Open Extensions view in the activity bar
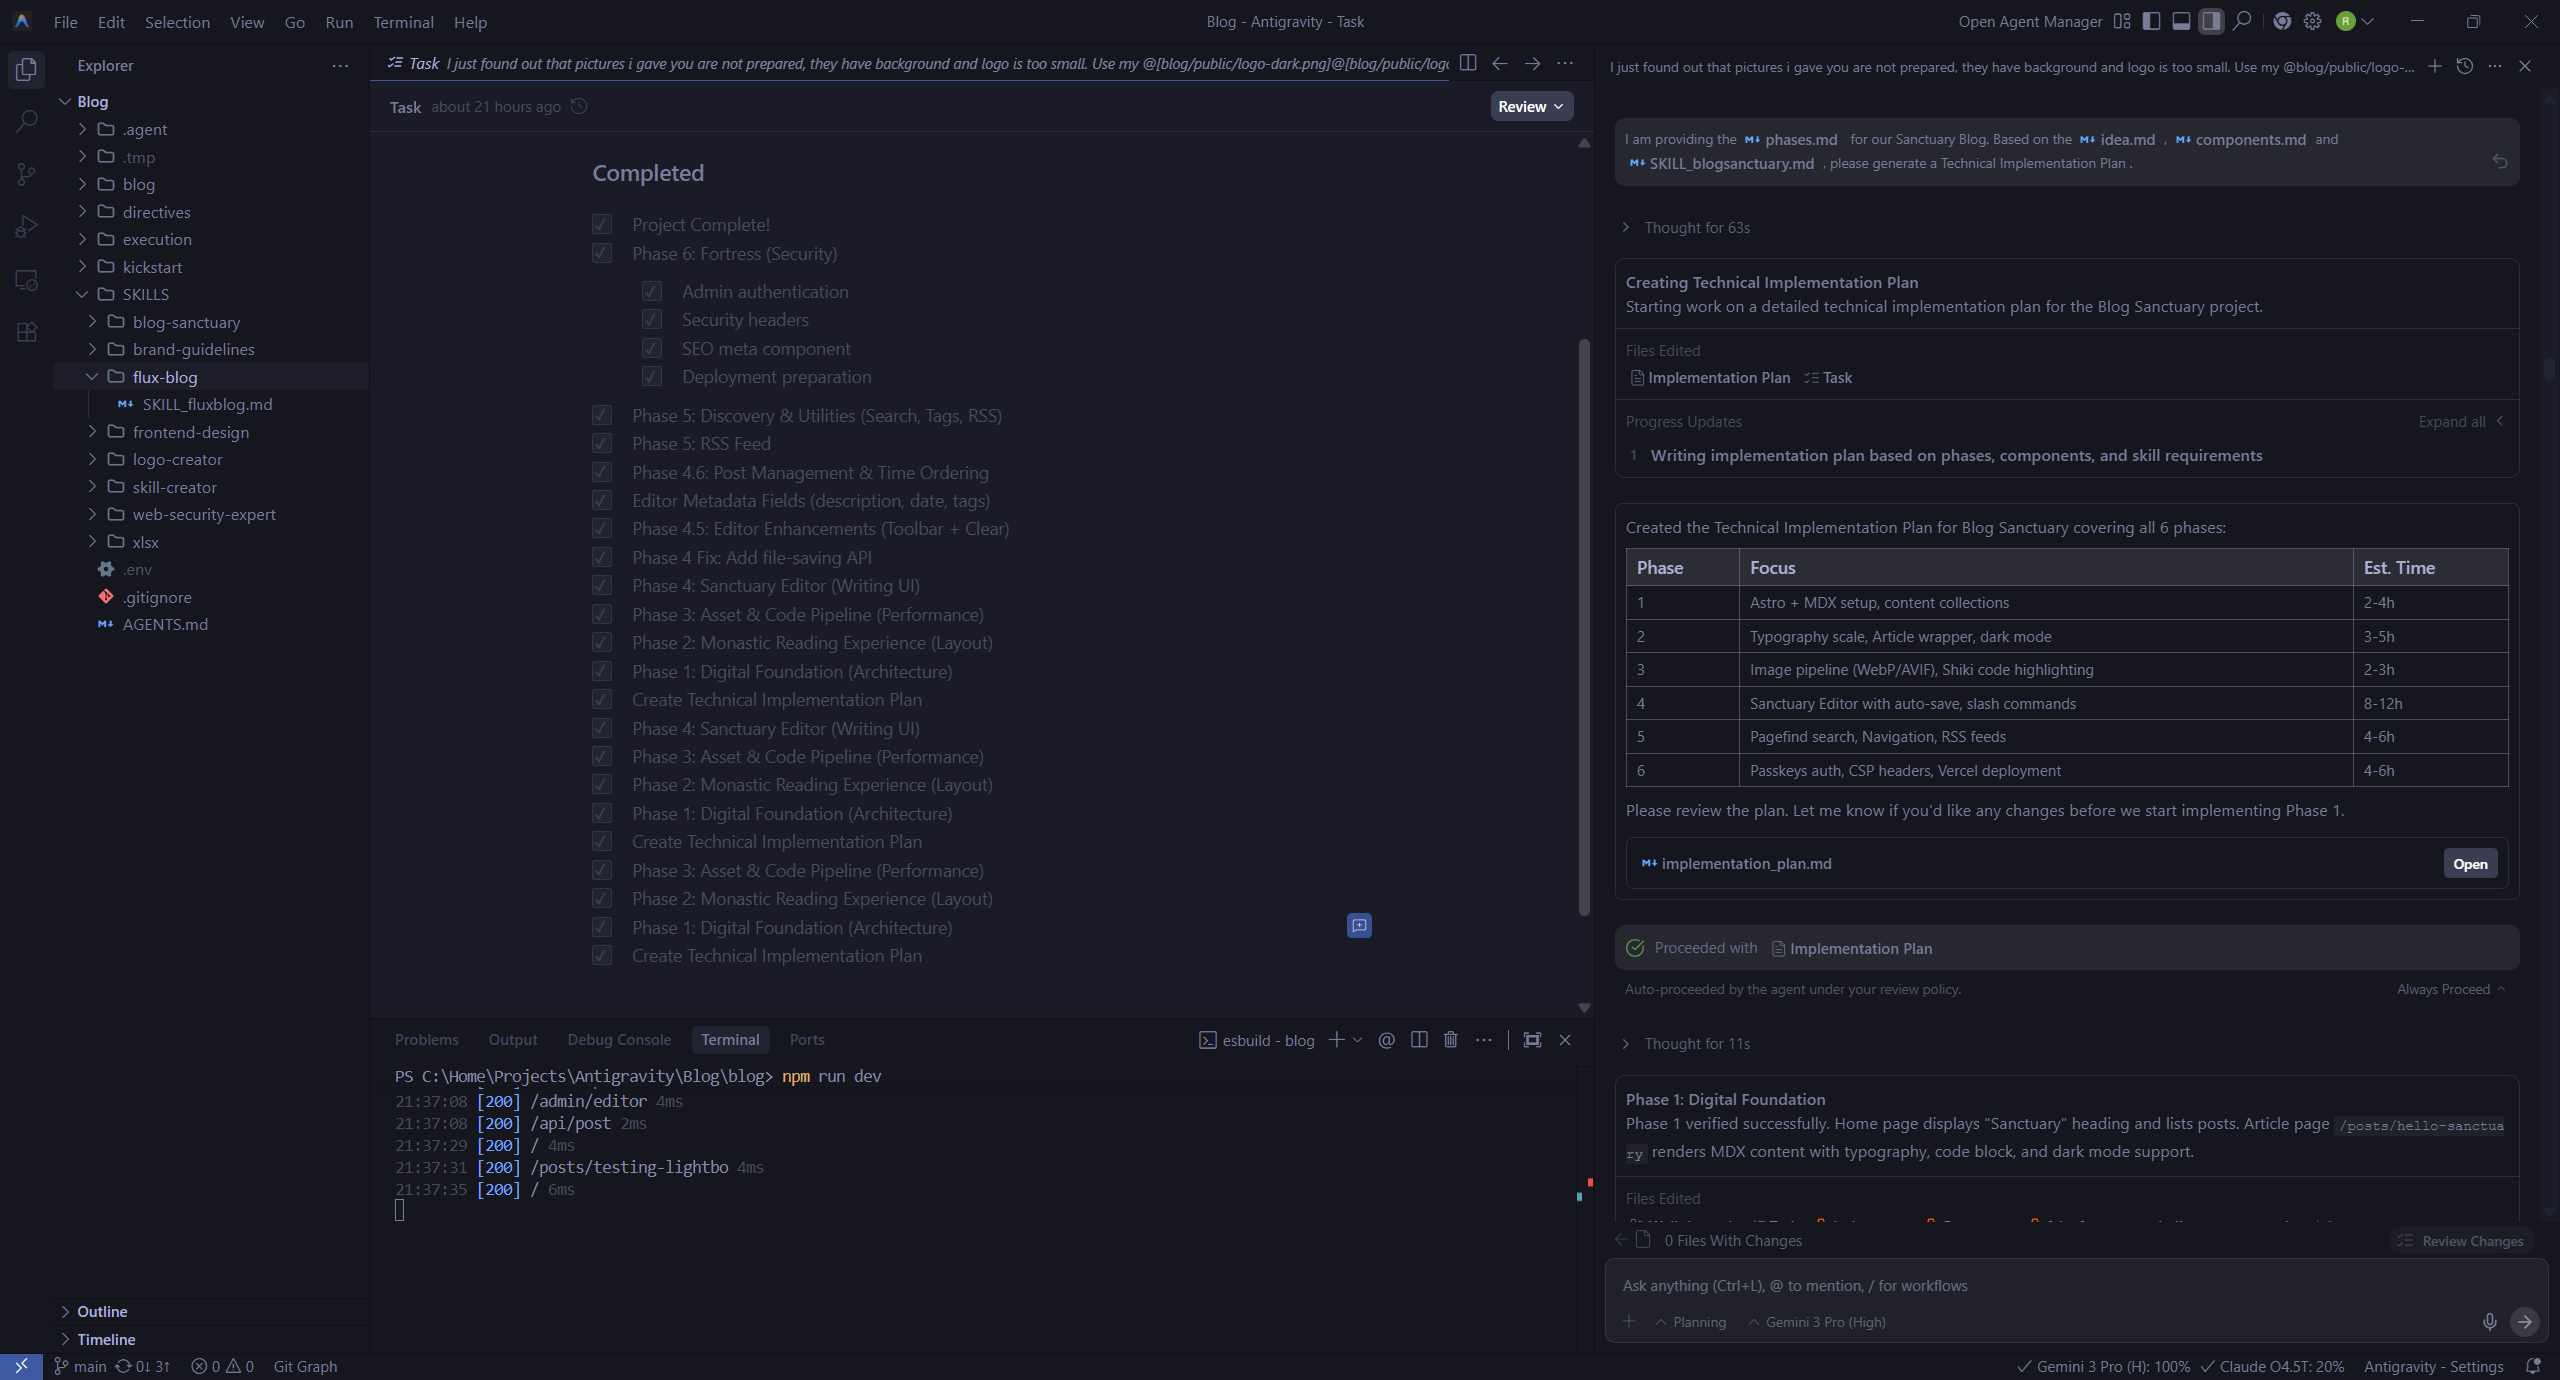The image size is (2560, 1380). tap(25, 331)
